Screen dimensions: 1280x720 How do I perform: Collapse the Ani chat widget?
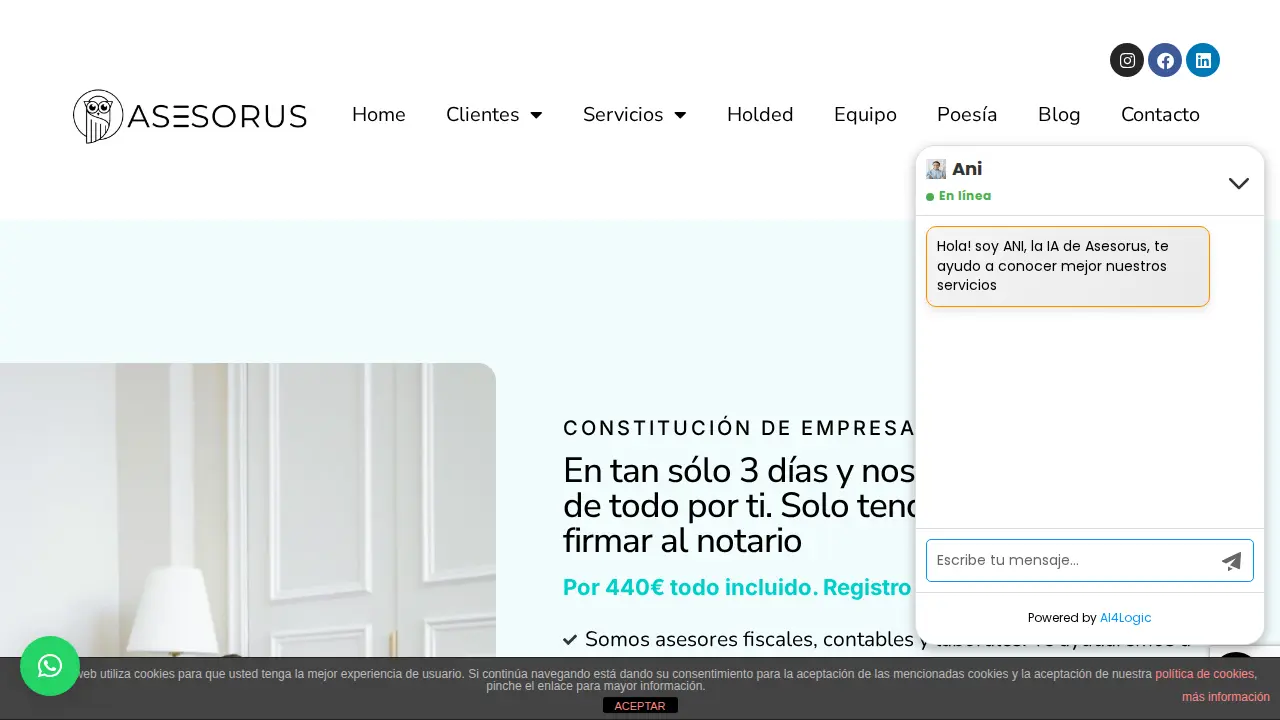(1239, 183)
